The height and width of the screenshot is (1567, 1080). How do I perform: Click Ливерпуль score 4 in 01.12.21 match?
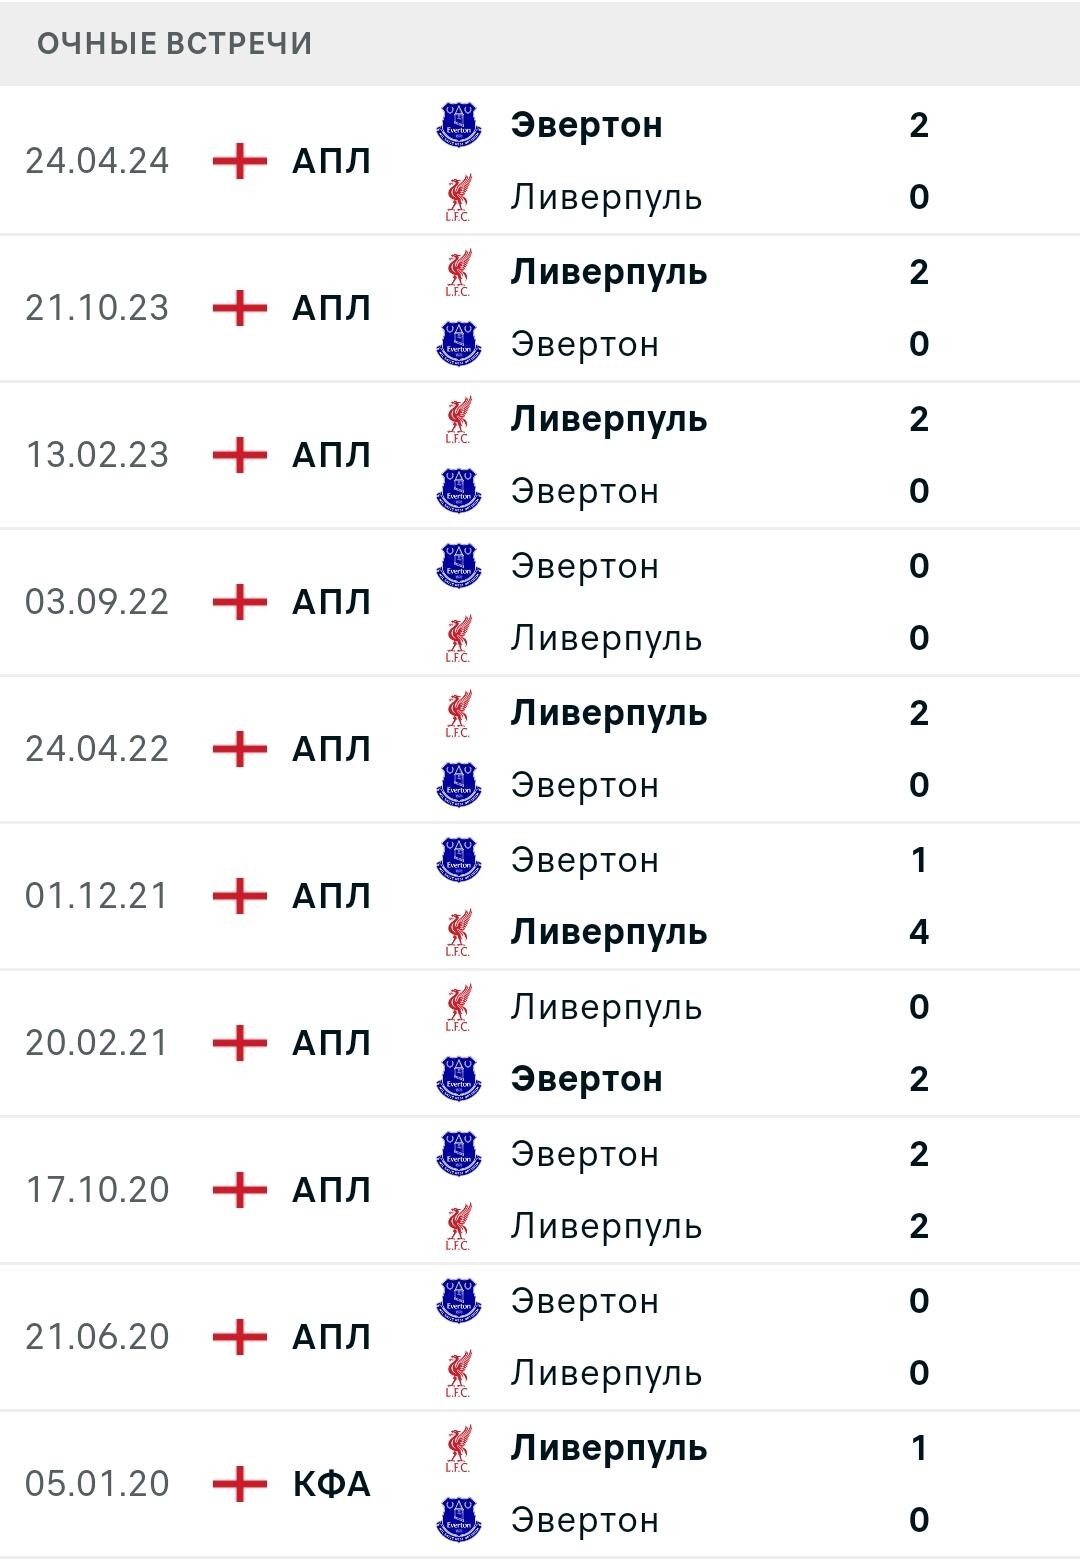tap(919, 932)
